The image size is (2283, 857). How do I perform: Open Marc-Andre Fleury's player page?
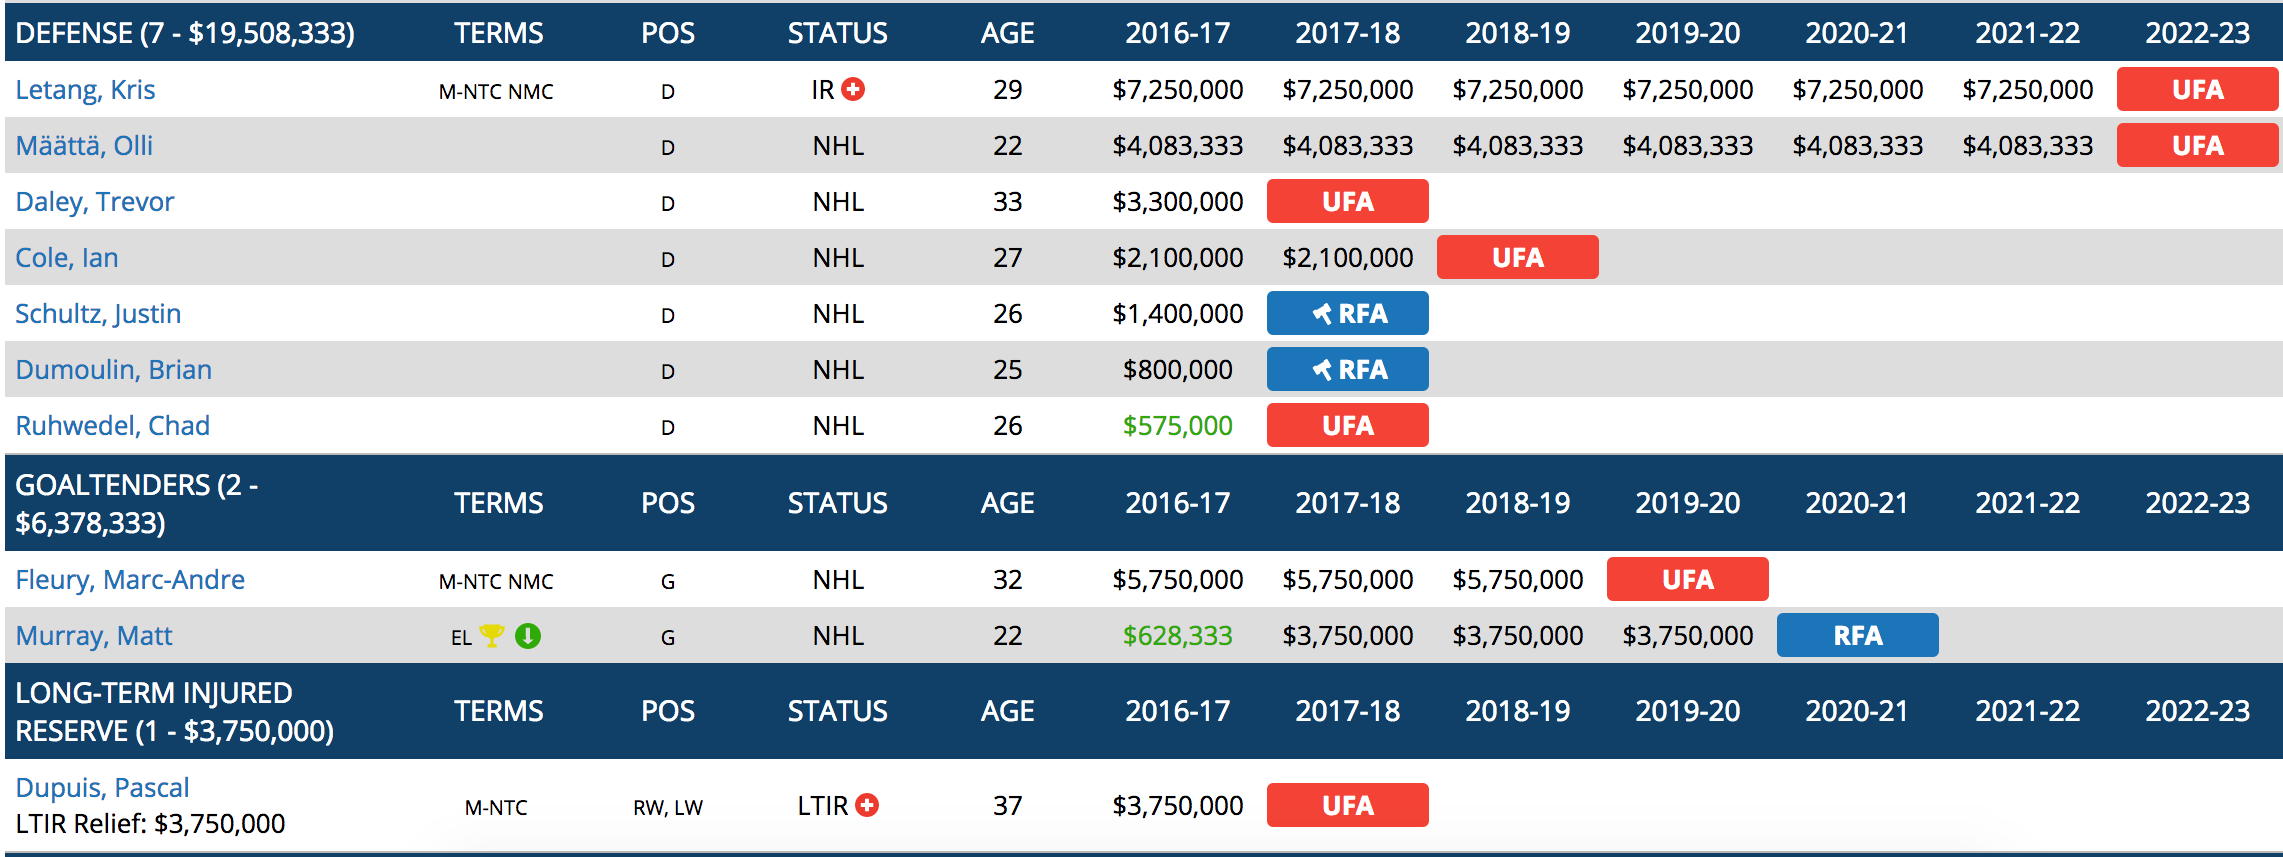tap(130, 580)
